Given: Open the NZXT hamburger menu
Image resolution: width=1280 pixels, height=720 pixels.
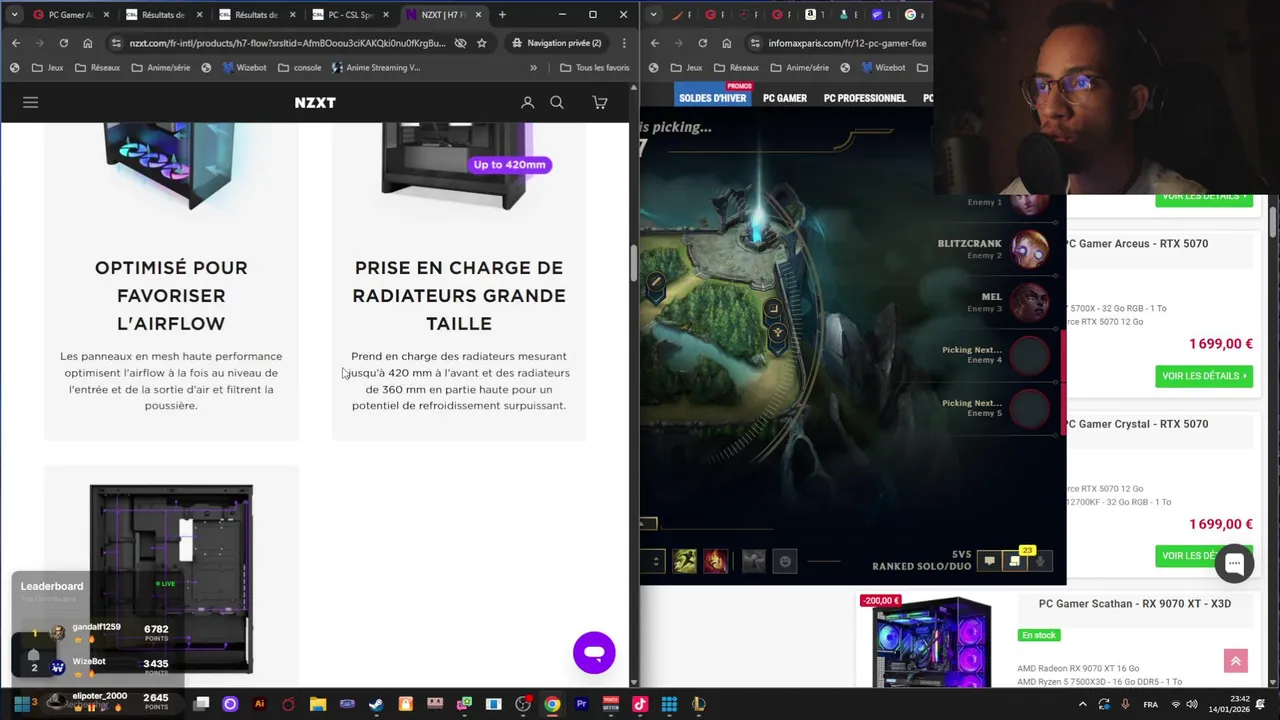Looking at the screenshot, I should coord(30,102).
